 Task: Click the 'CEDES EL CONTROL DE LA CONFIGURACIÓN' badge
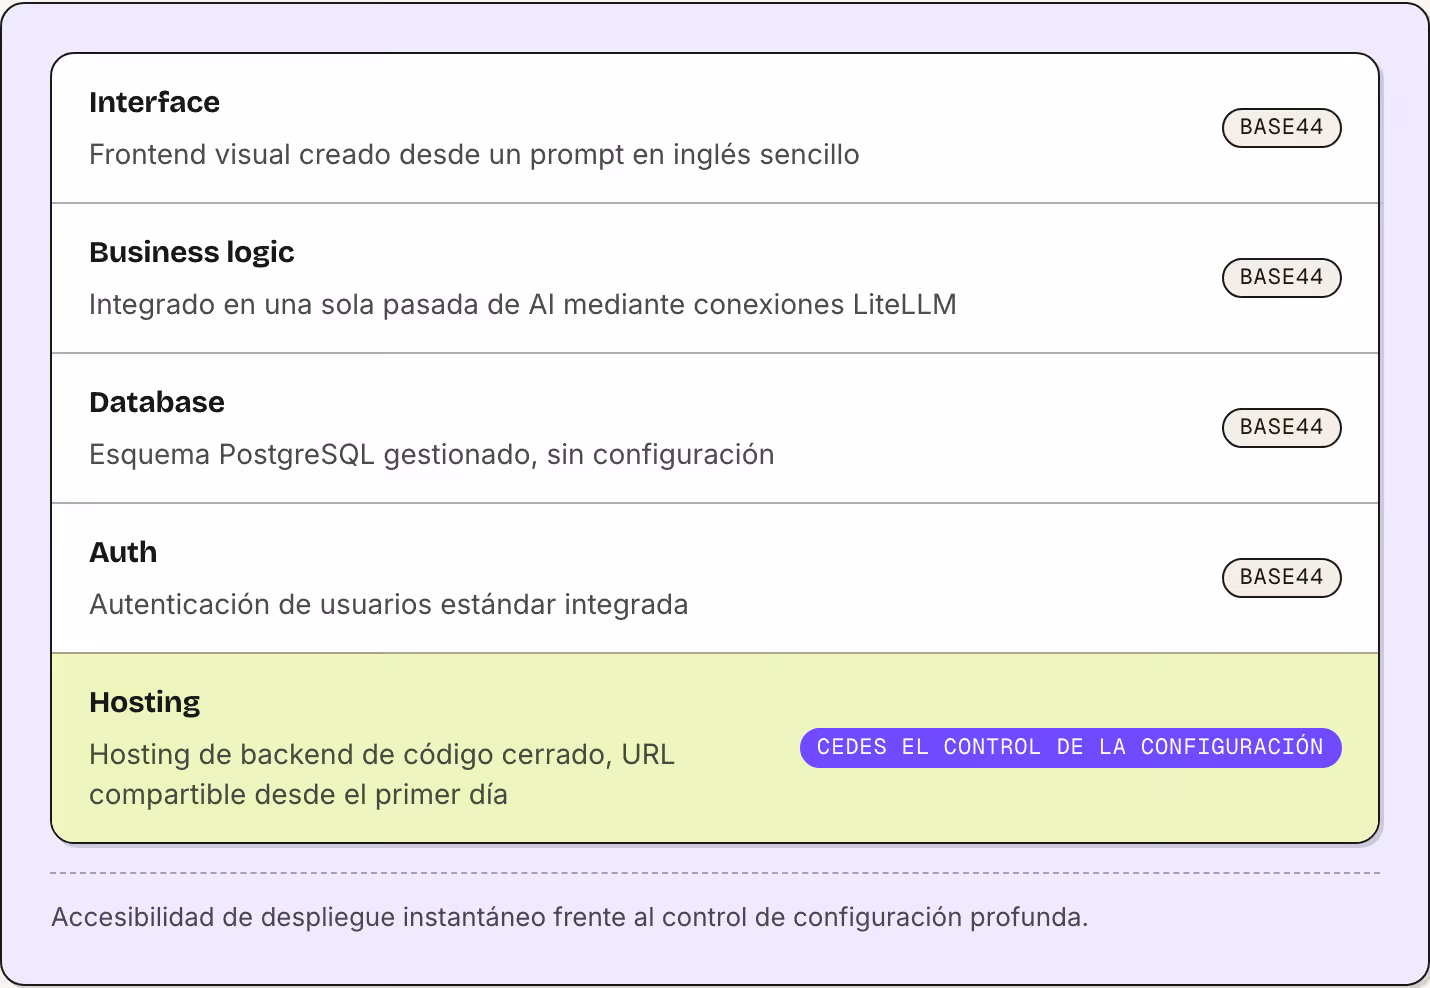pyautogui.click(x=1070, y=748)
